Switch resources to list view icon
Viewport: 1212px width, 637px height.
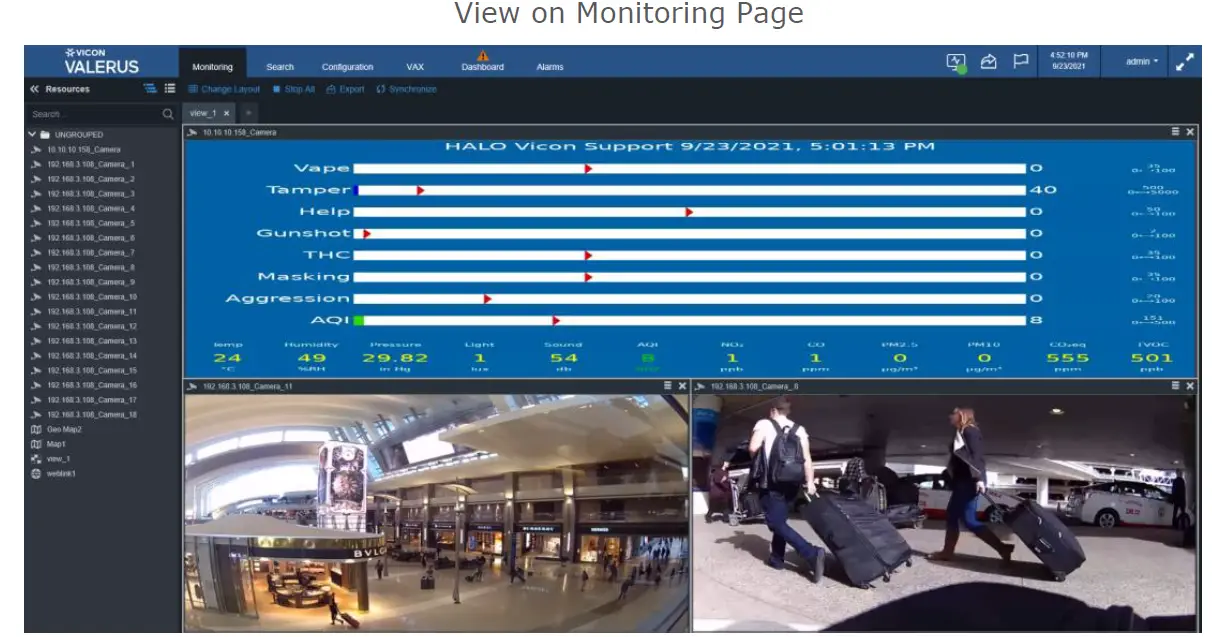coord(170,89)
